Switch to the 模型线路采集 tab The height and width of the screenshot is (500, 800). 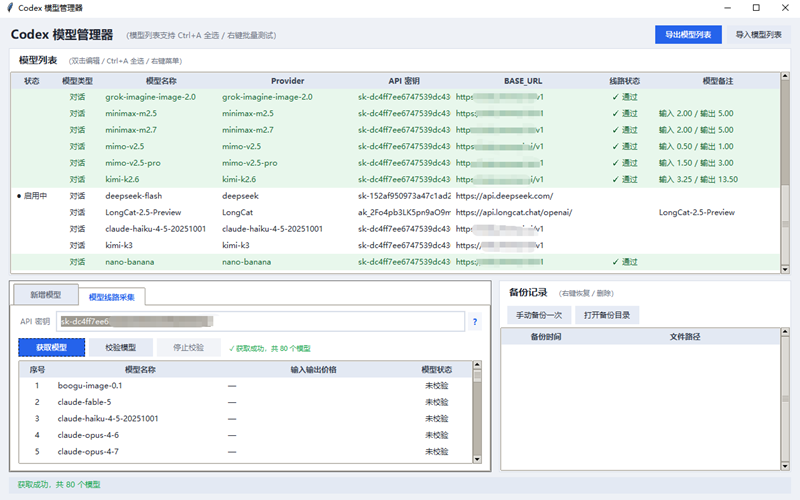112,297
